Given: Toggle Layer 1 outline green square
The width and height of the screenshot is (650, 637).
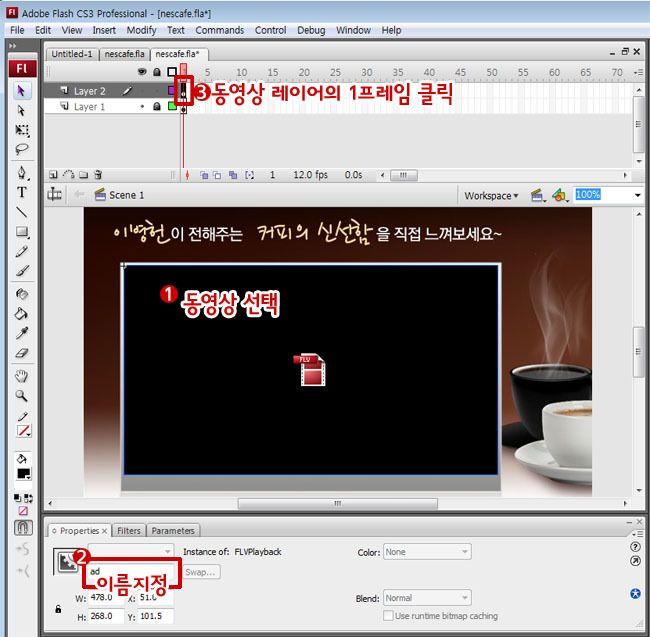Looking at the screenshot, I should [172, 107].
